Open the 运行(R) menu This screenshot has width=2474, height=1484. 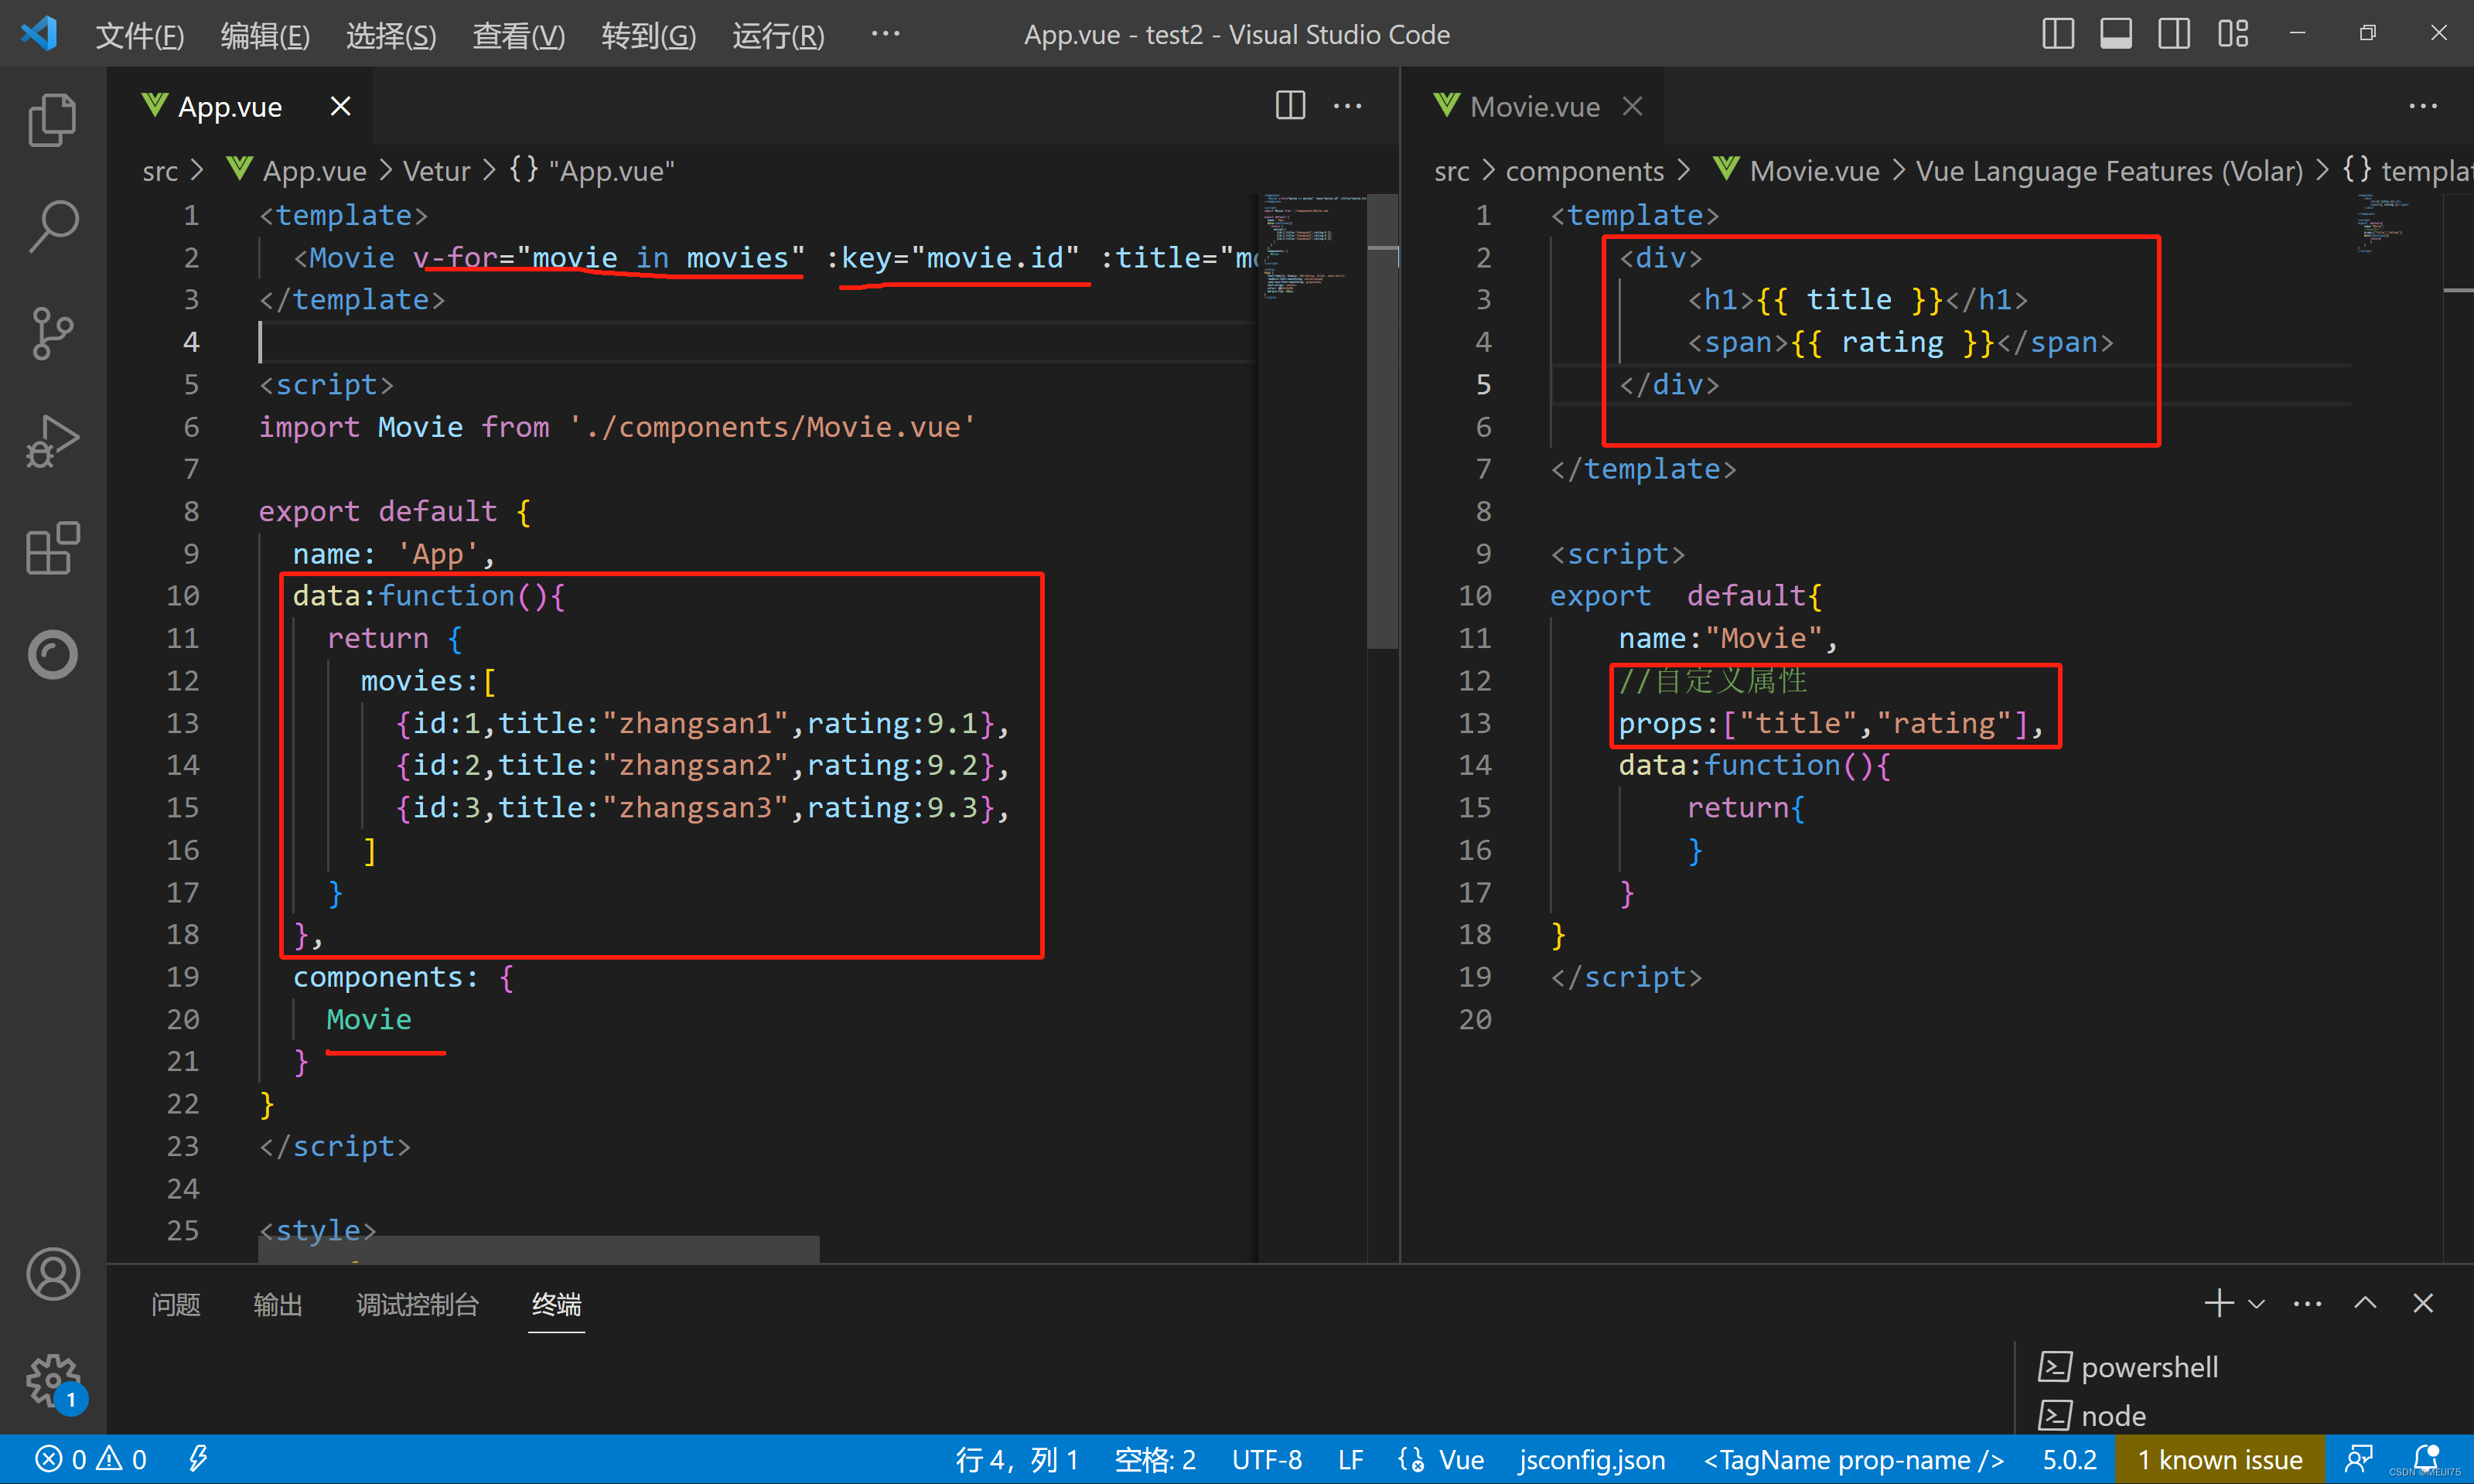(778, 36)
